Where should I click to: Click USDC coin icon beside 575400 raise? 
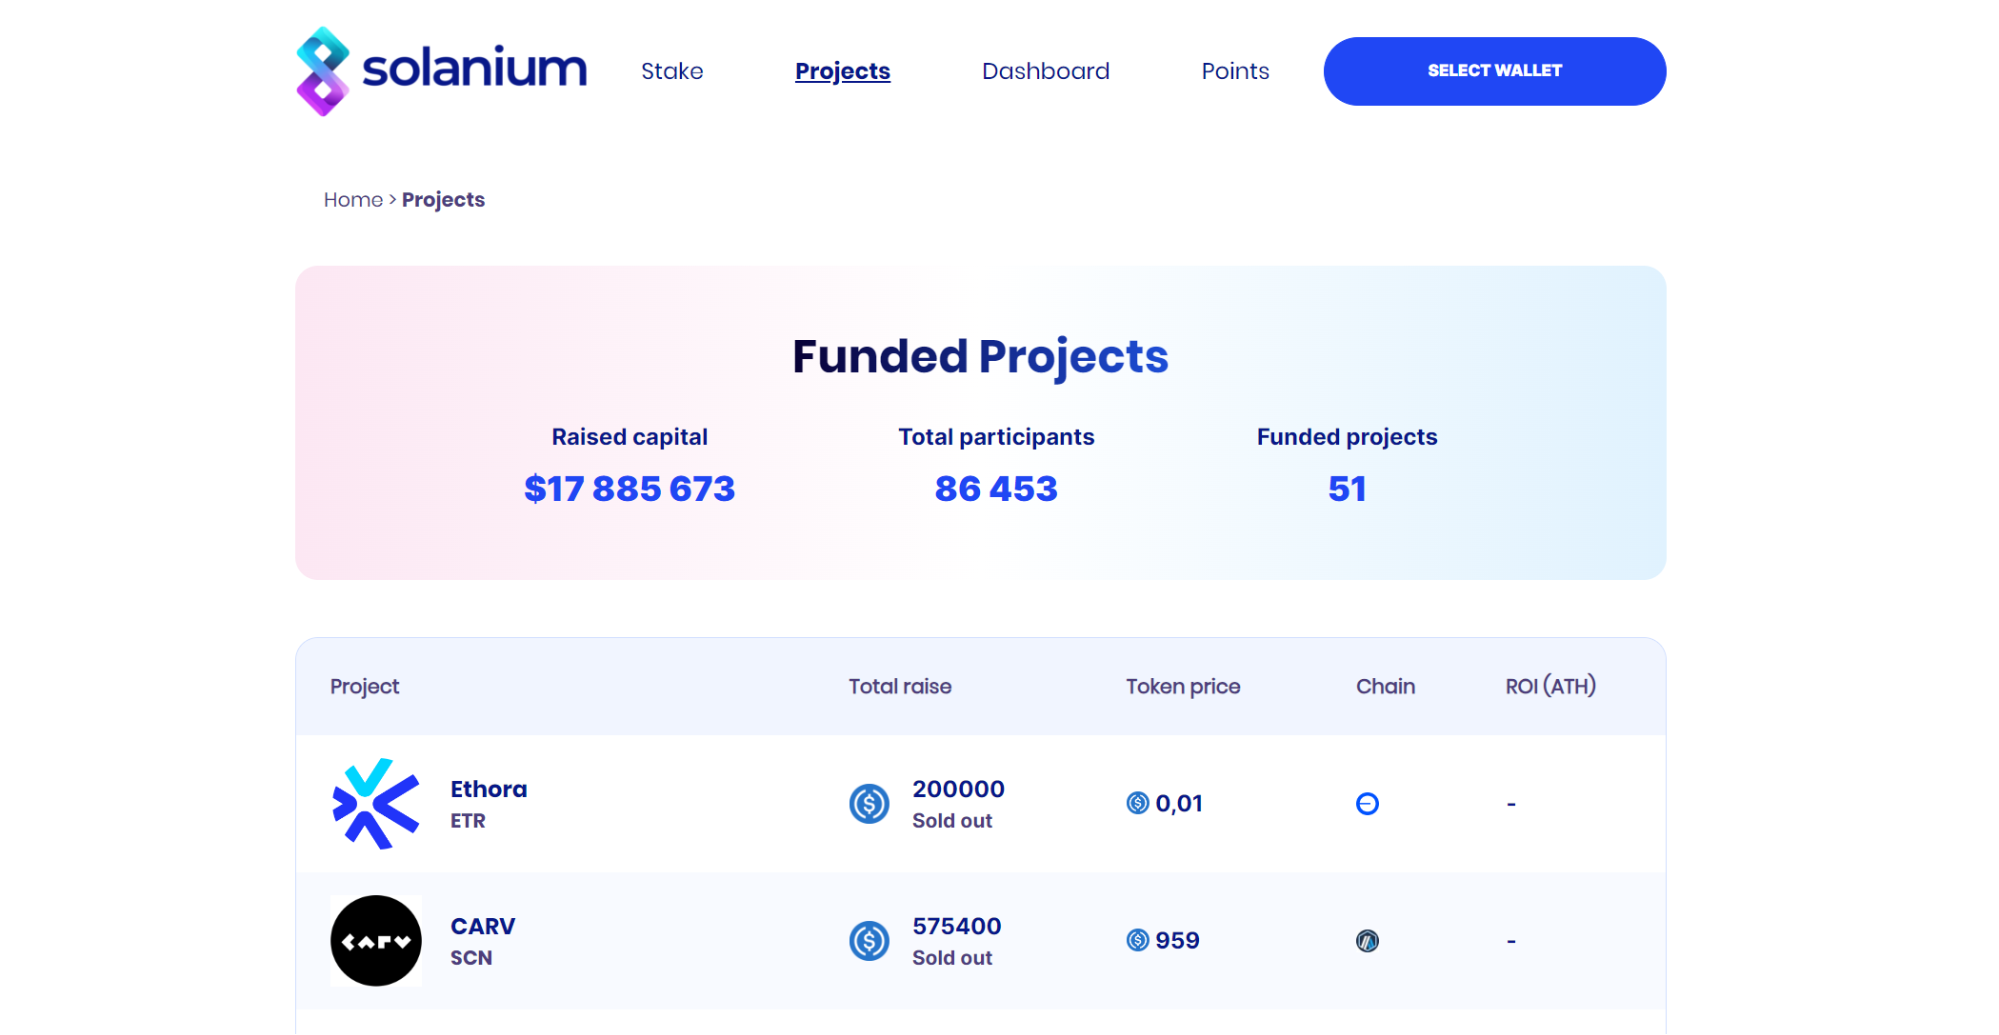869,940
